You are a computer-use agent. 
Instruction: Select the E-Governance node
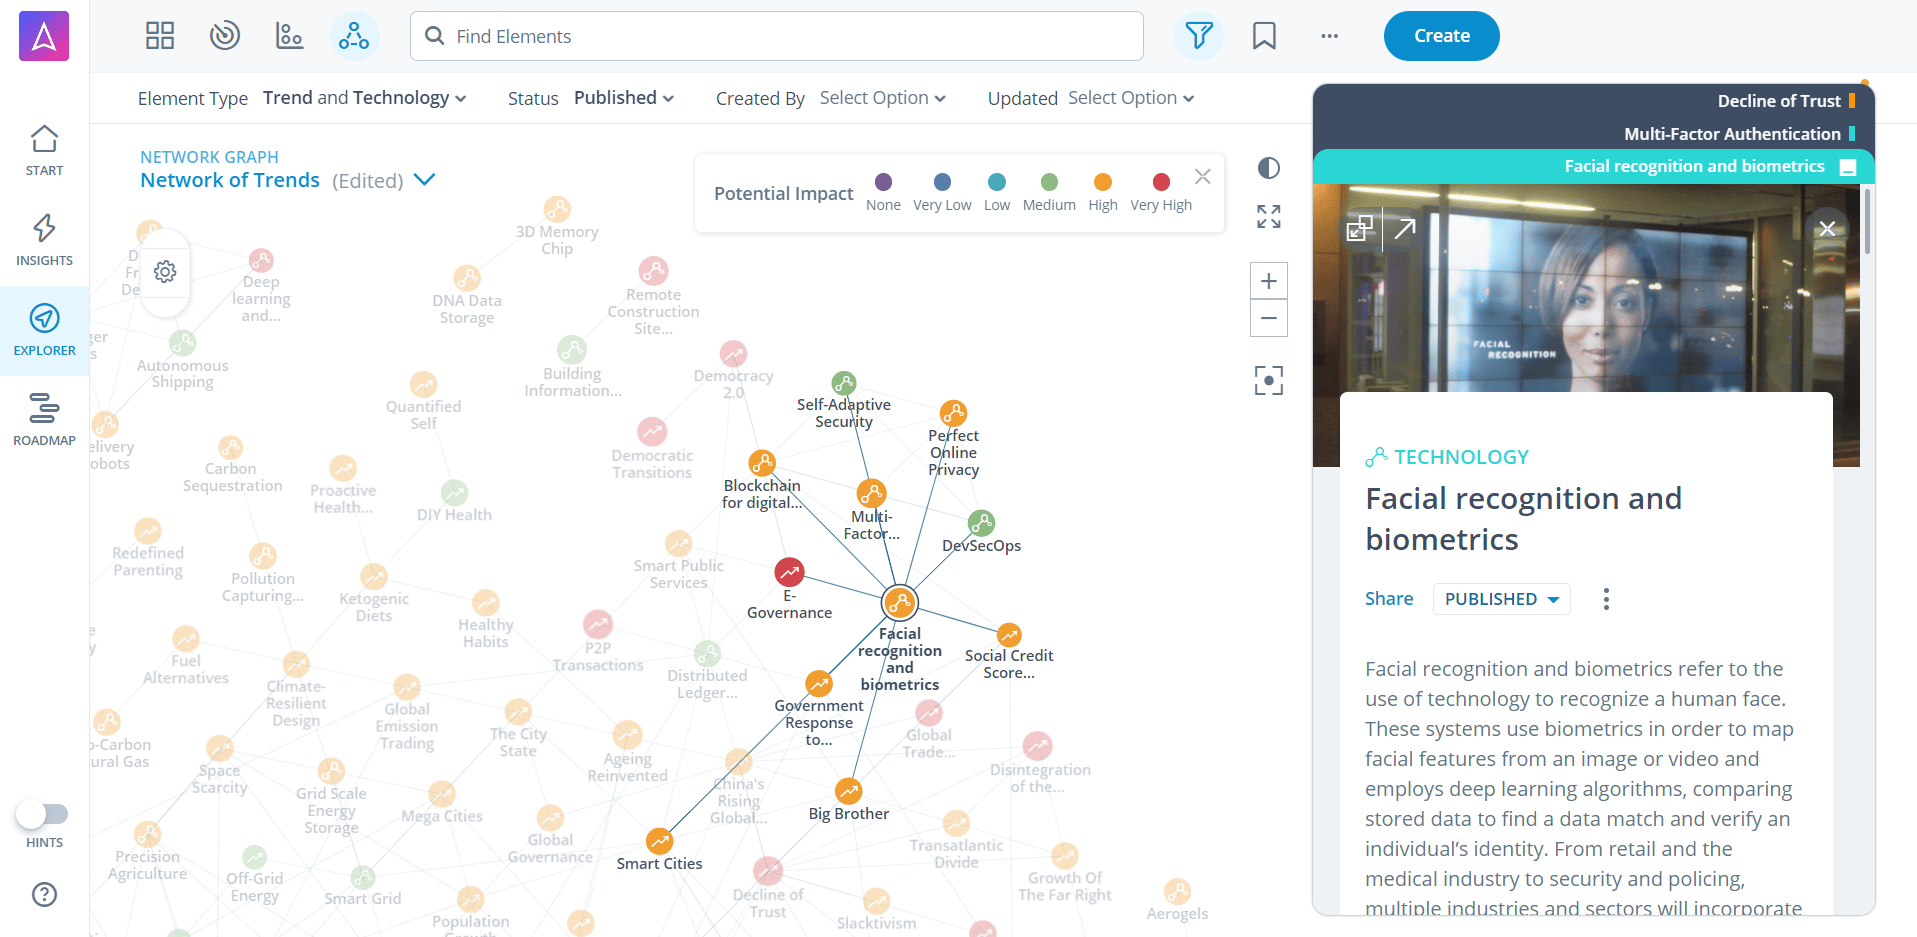[789, 572]
